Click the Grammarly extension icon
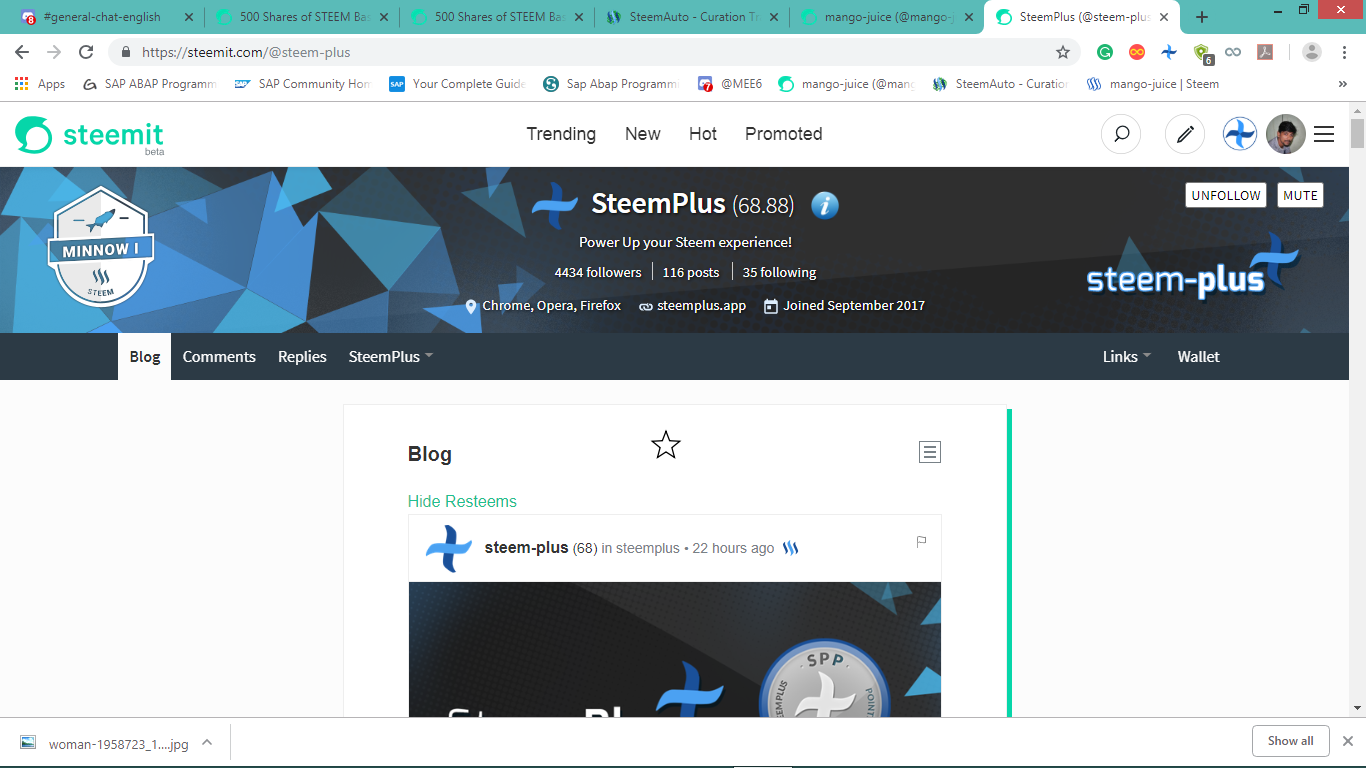Screen dimensions: 1366x768 (x=1105, y=52)
